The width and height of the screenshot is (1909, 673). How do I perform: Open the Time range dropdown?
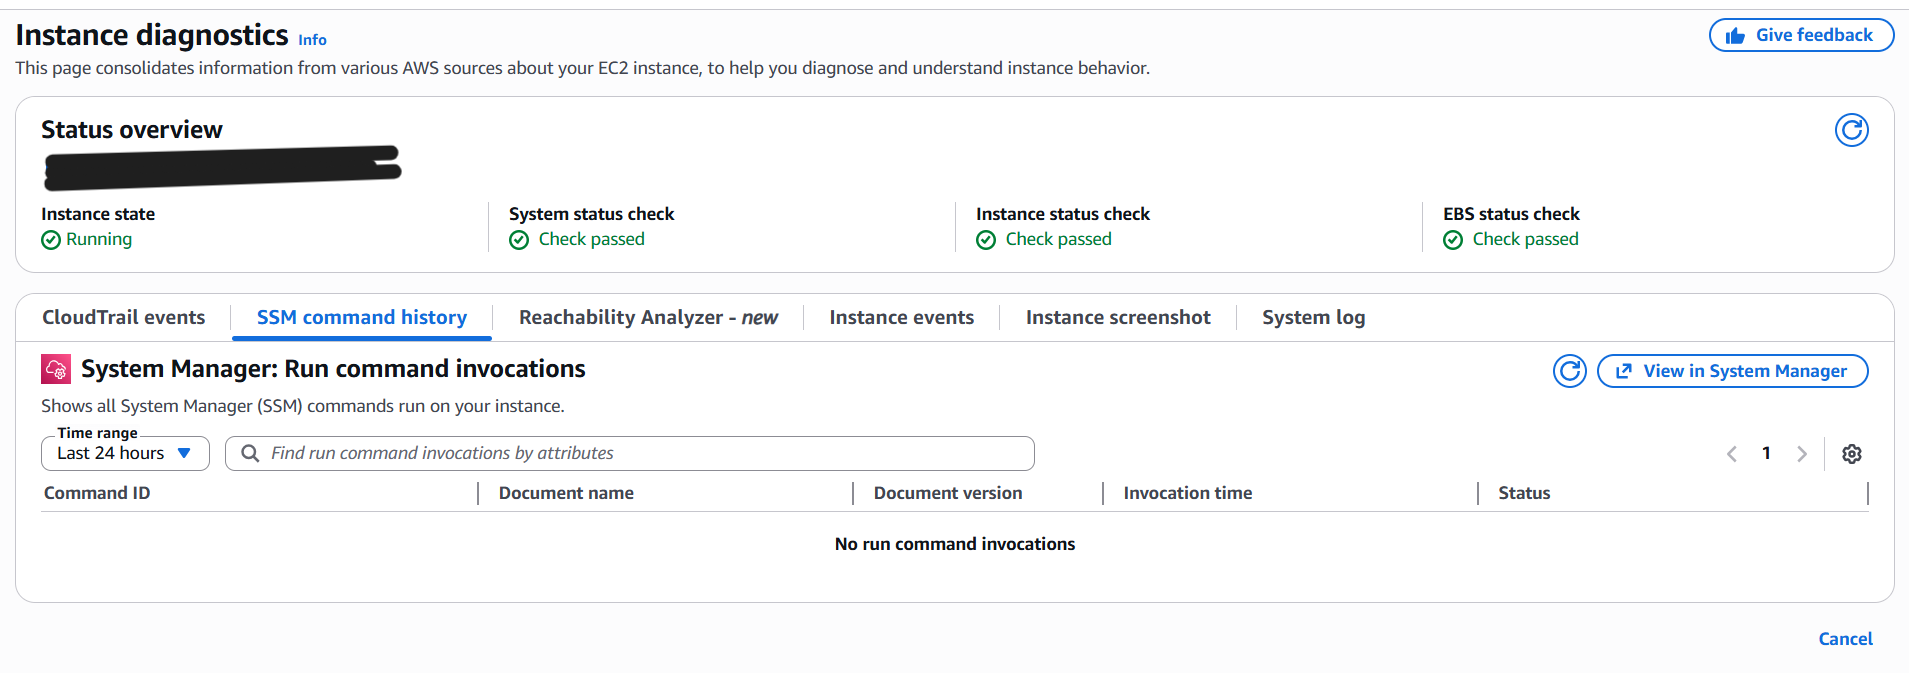click(125, 453)
